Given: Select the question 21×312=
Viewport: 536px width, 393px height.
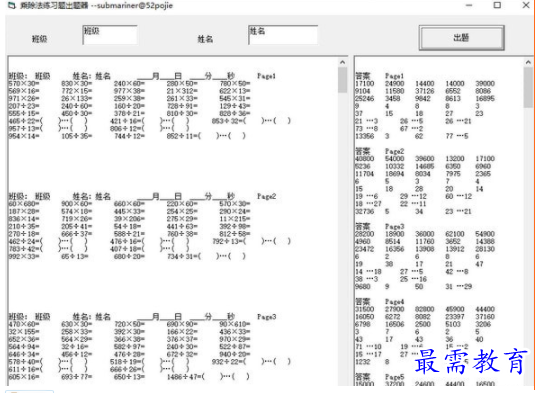Looking at the screenshot, I should click(182, 91).
